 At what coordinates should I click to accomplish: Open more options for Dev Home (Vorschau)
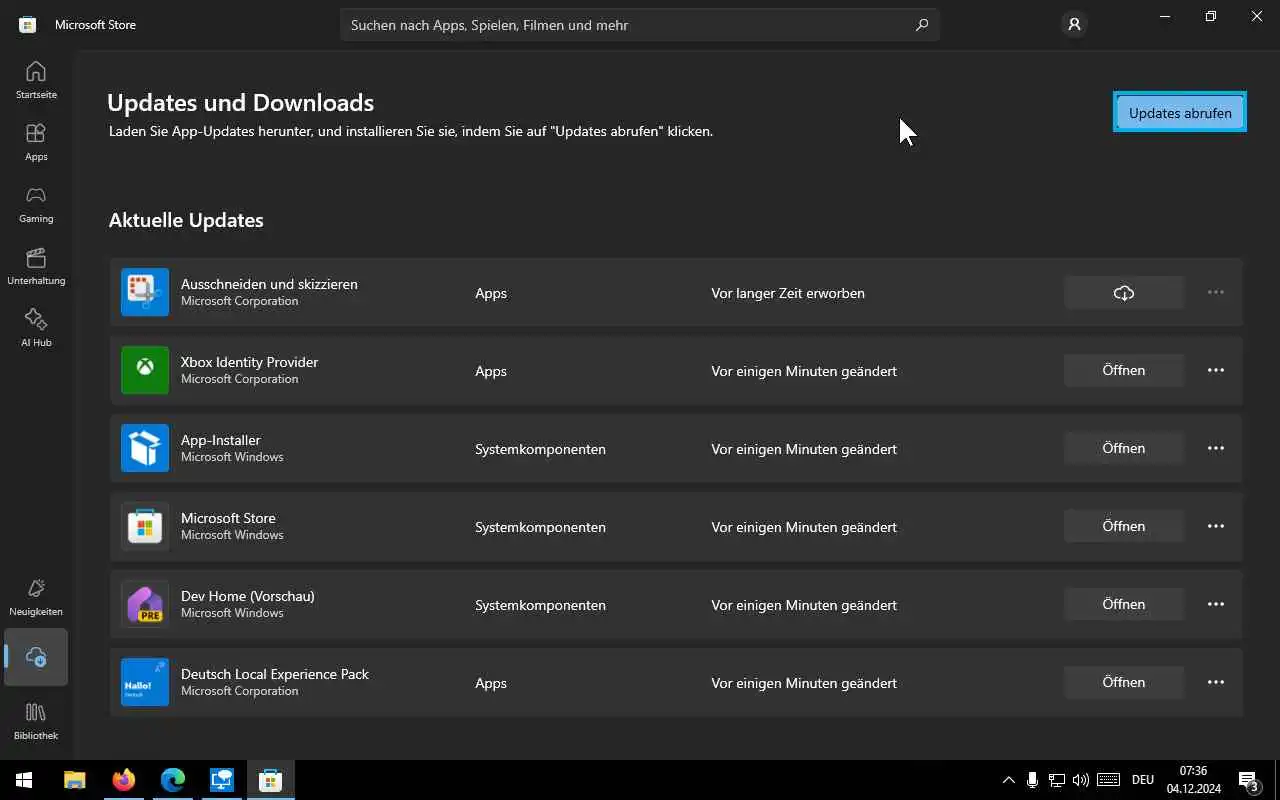coord(1216,604)
